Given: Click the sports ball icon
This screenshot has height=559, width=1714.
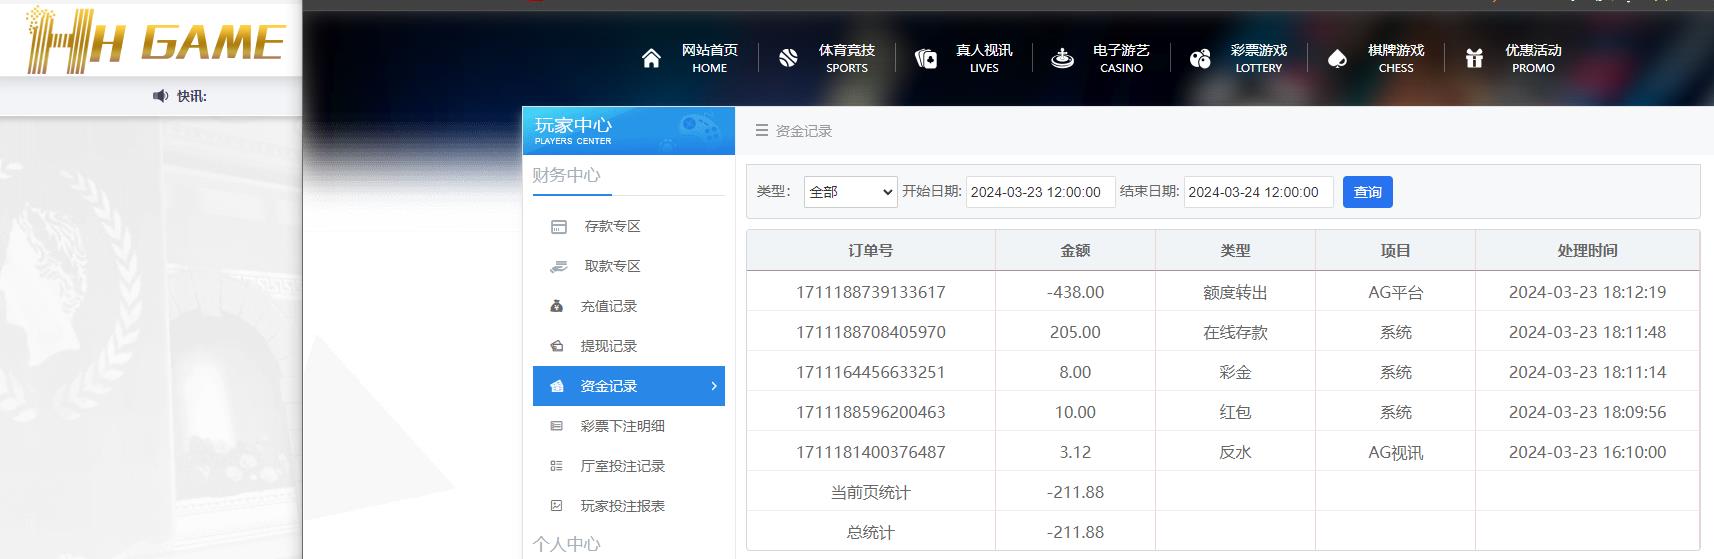Looking at the screenshot, I should click(x=788, y=59).
